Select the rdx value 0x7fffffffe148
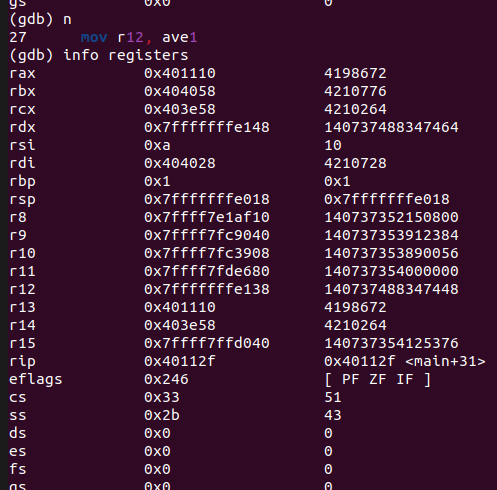This screenshot has height=490, width=497. pyautogui.click(x=207, y=127)
